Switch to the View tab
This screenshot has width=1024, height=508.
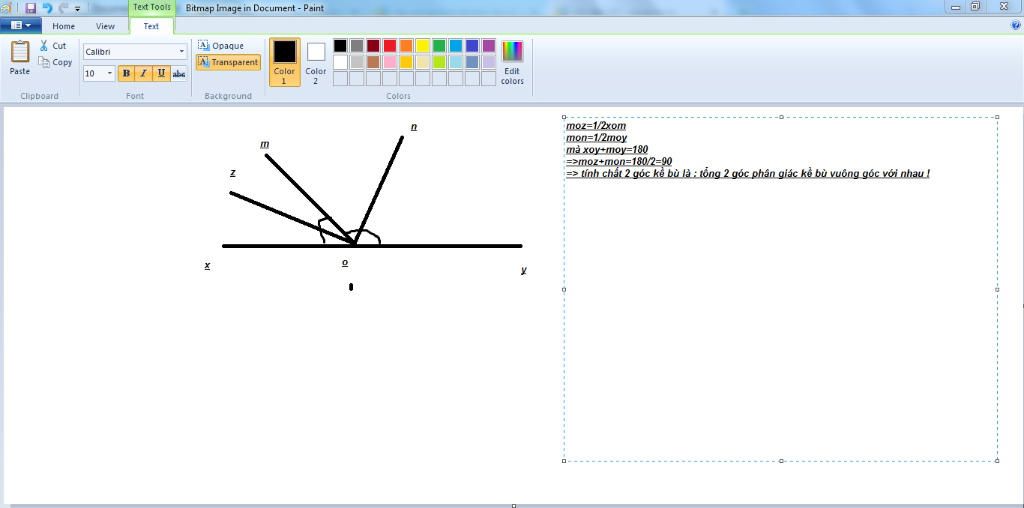pos(105,26)
